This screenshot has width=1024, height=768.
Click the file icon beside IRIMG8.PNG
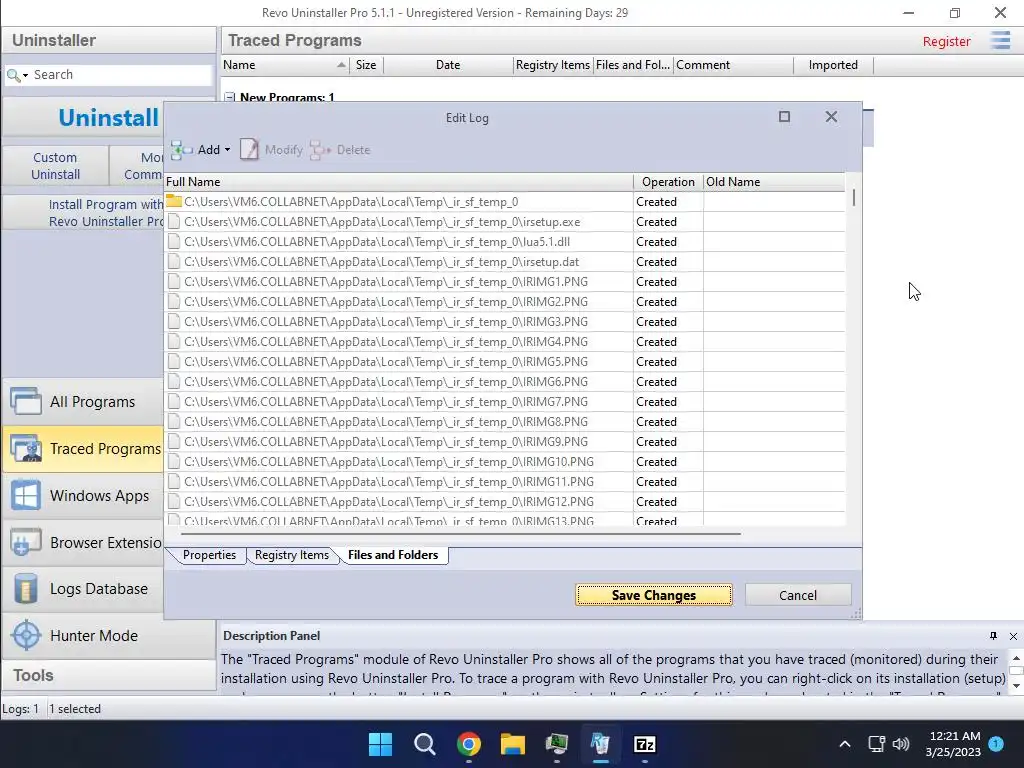(x=174, y=422)
